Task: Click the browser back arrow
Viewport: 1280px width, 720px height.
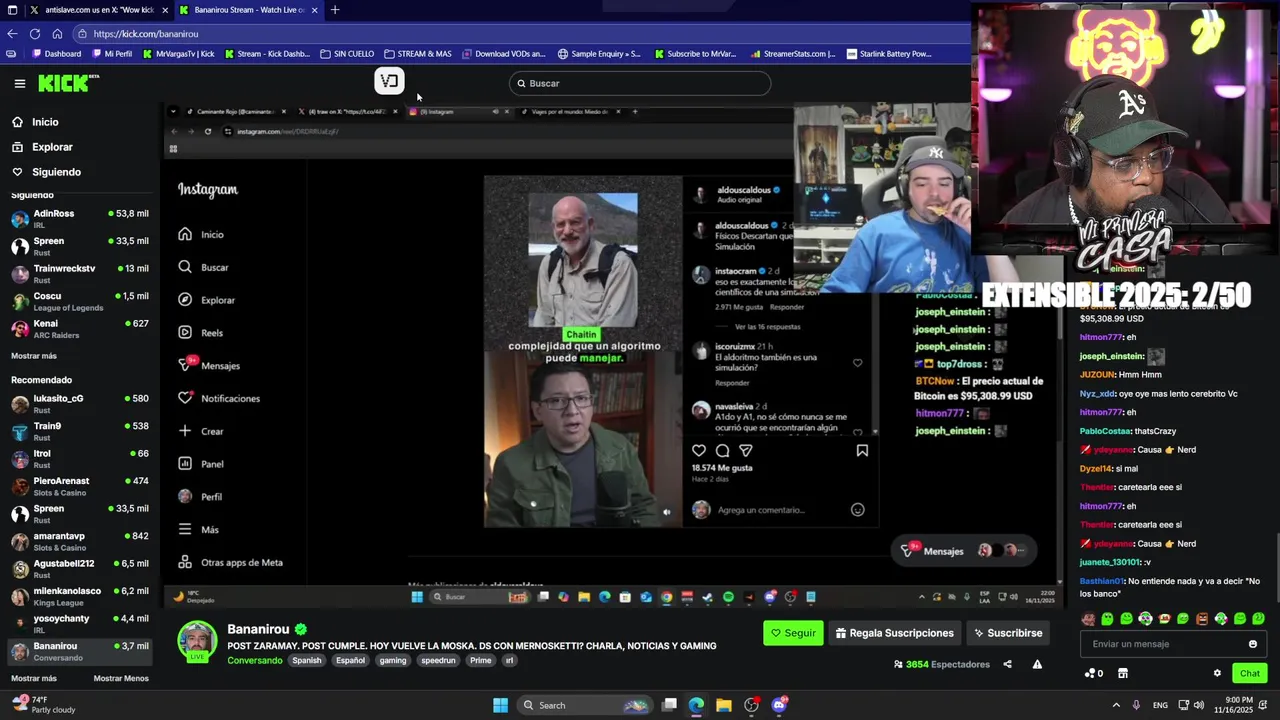Action: 12,34
